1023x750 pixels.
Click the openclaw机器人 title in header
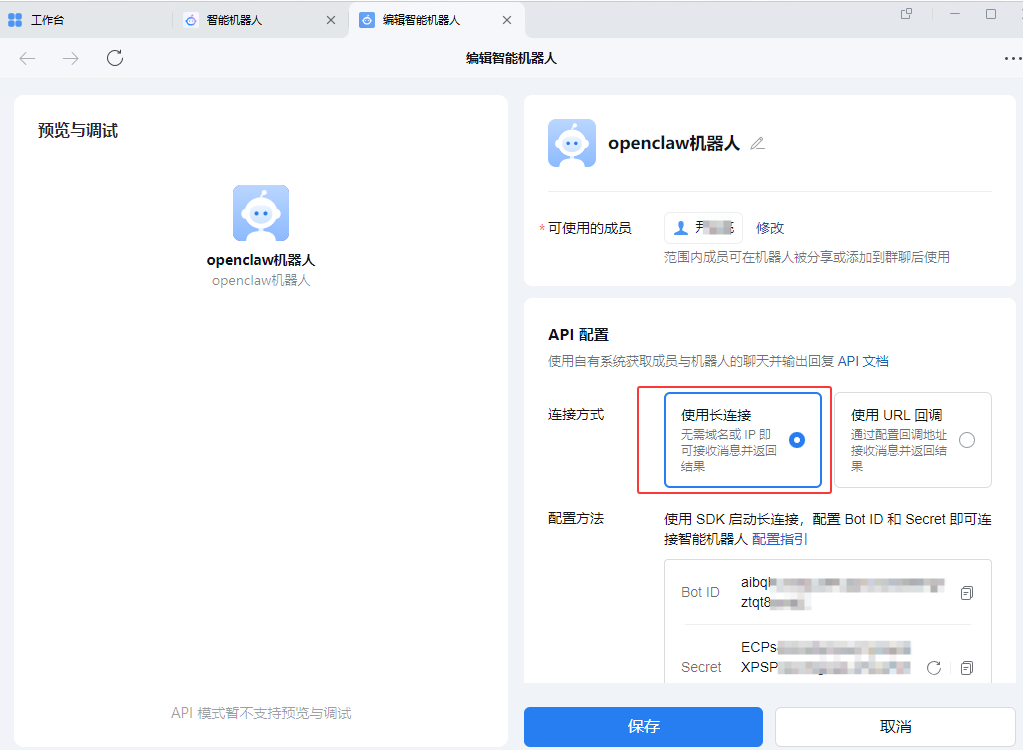pyautogui.click(x=674, y=143)
